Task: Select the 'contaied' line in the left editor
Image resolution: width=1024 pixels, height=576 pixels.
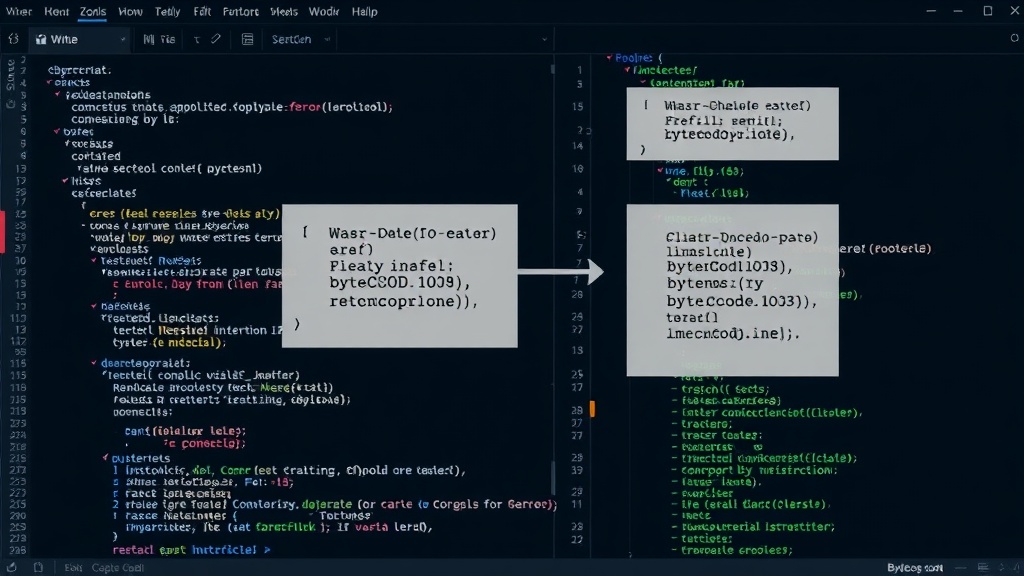Action: [96, 156]
